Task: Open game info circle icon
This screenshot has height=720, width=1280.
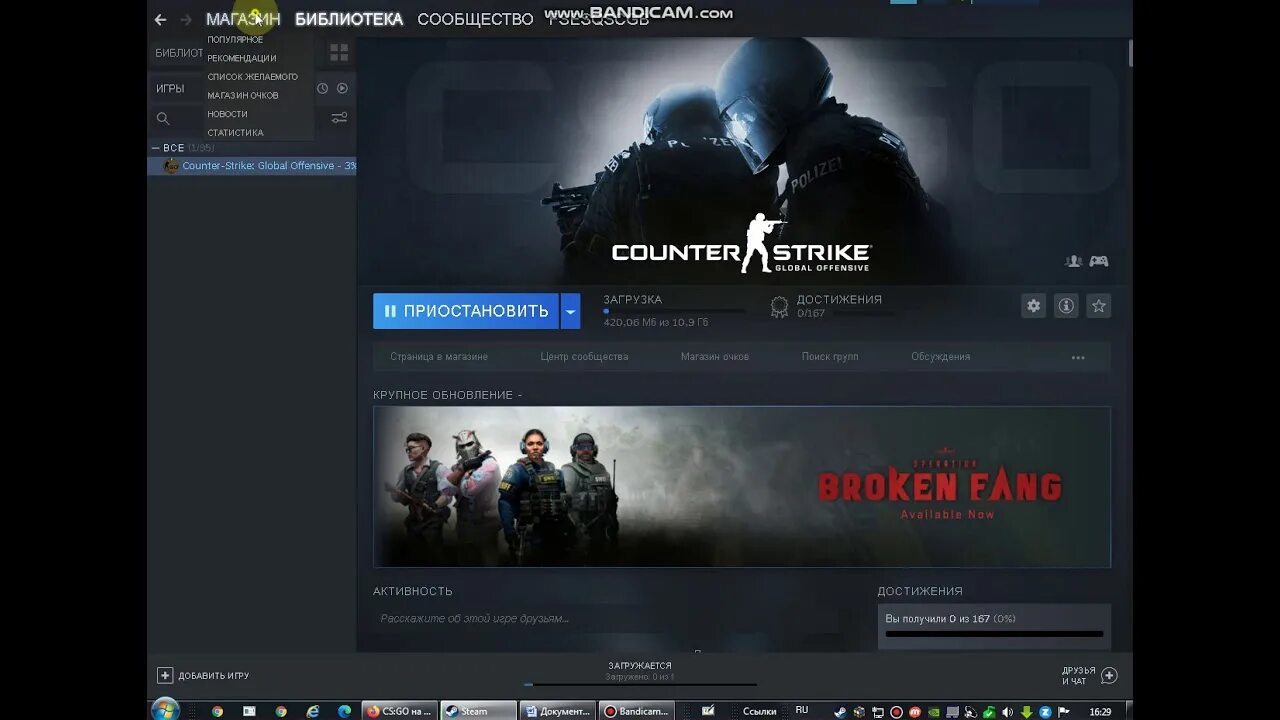Action: [1066, 306]
